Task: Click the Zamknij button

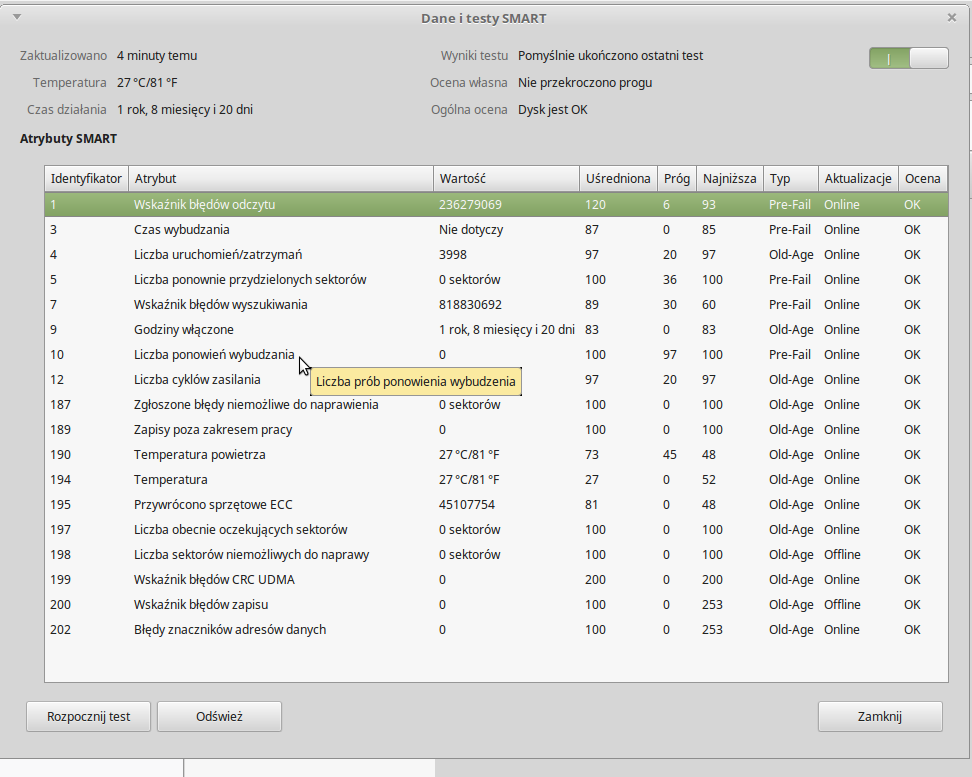Action: pyautogui.click(x=880, y=716)
